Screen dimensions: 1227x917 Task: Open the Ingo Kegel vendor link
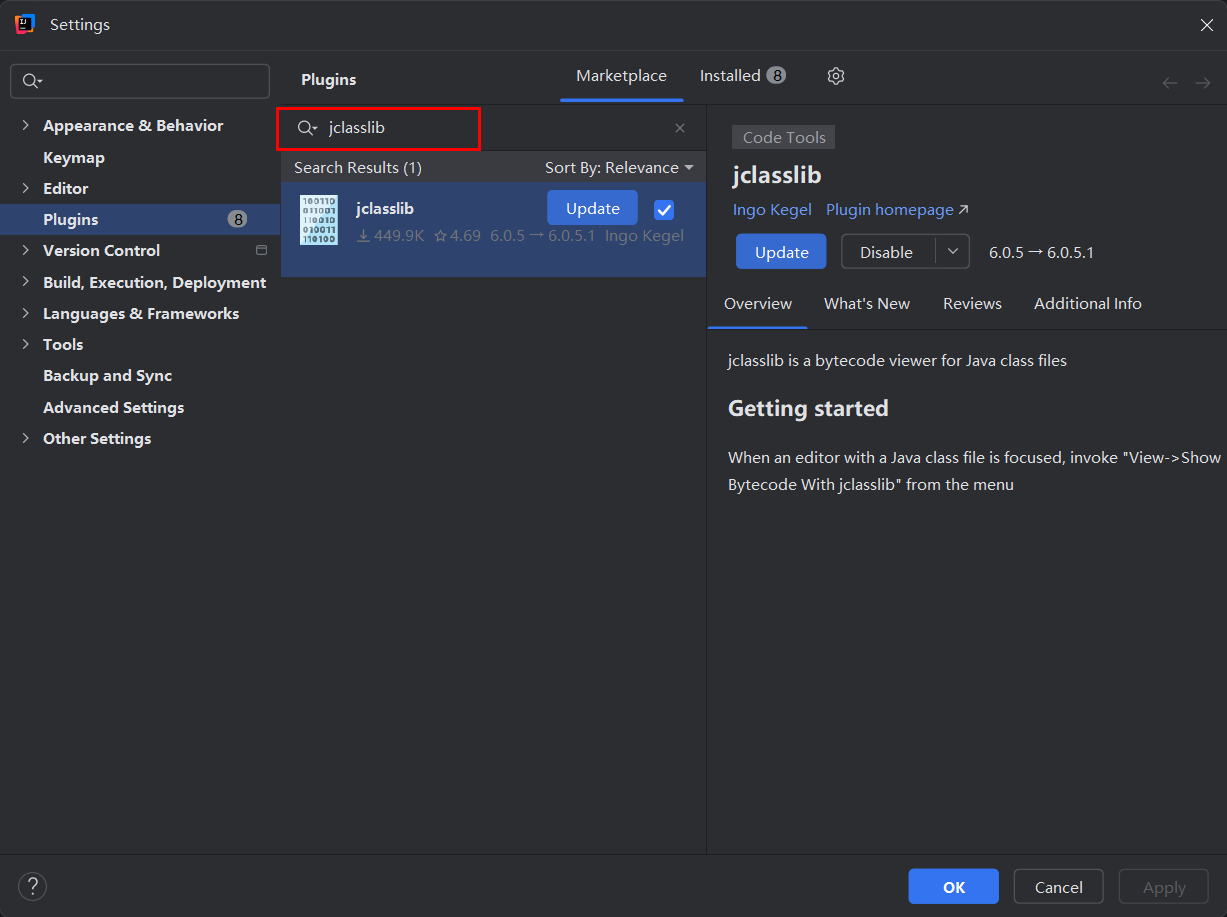tap(772, 210)
